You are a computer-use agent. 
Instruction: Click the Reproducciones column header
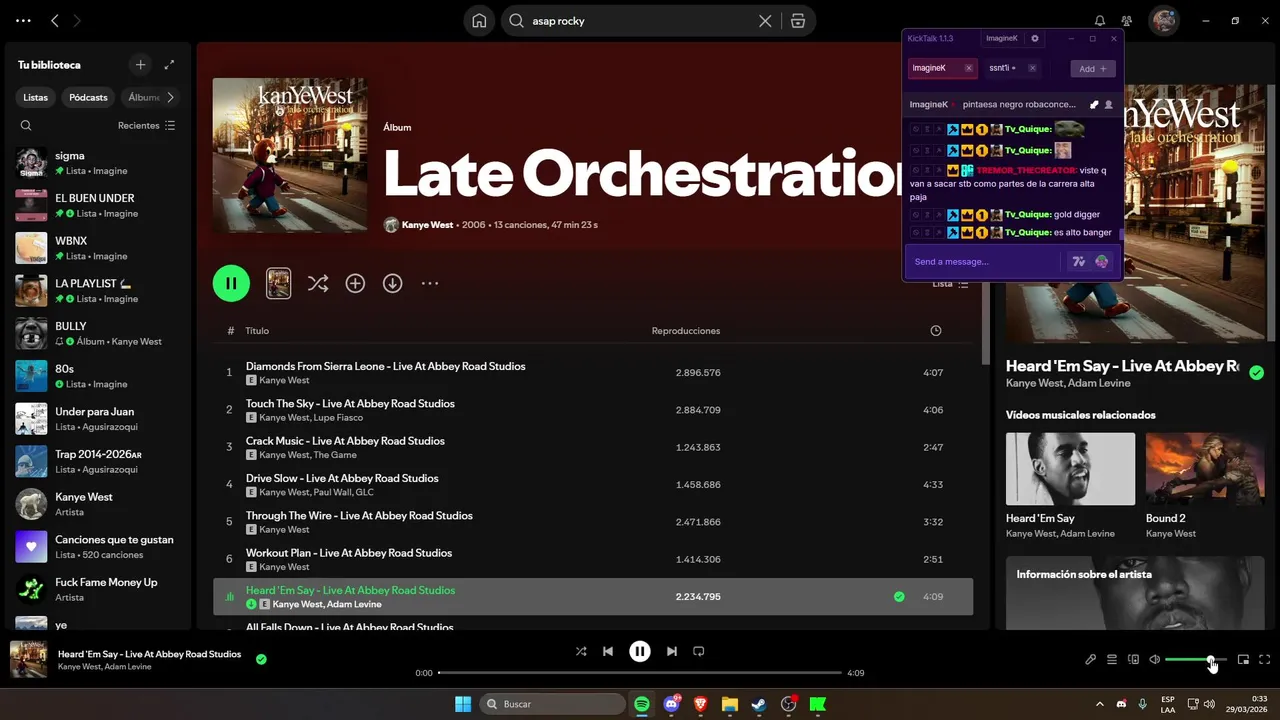coord(686,331)
